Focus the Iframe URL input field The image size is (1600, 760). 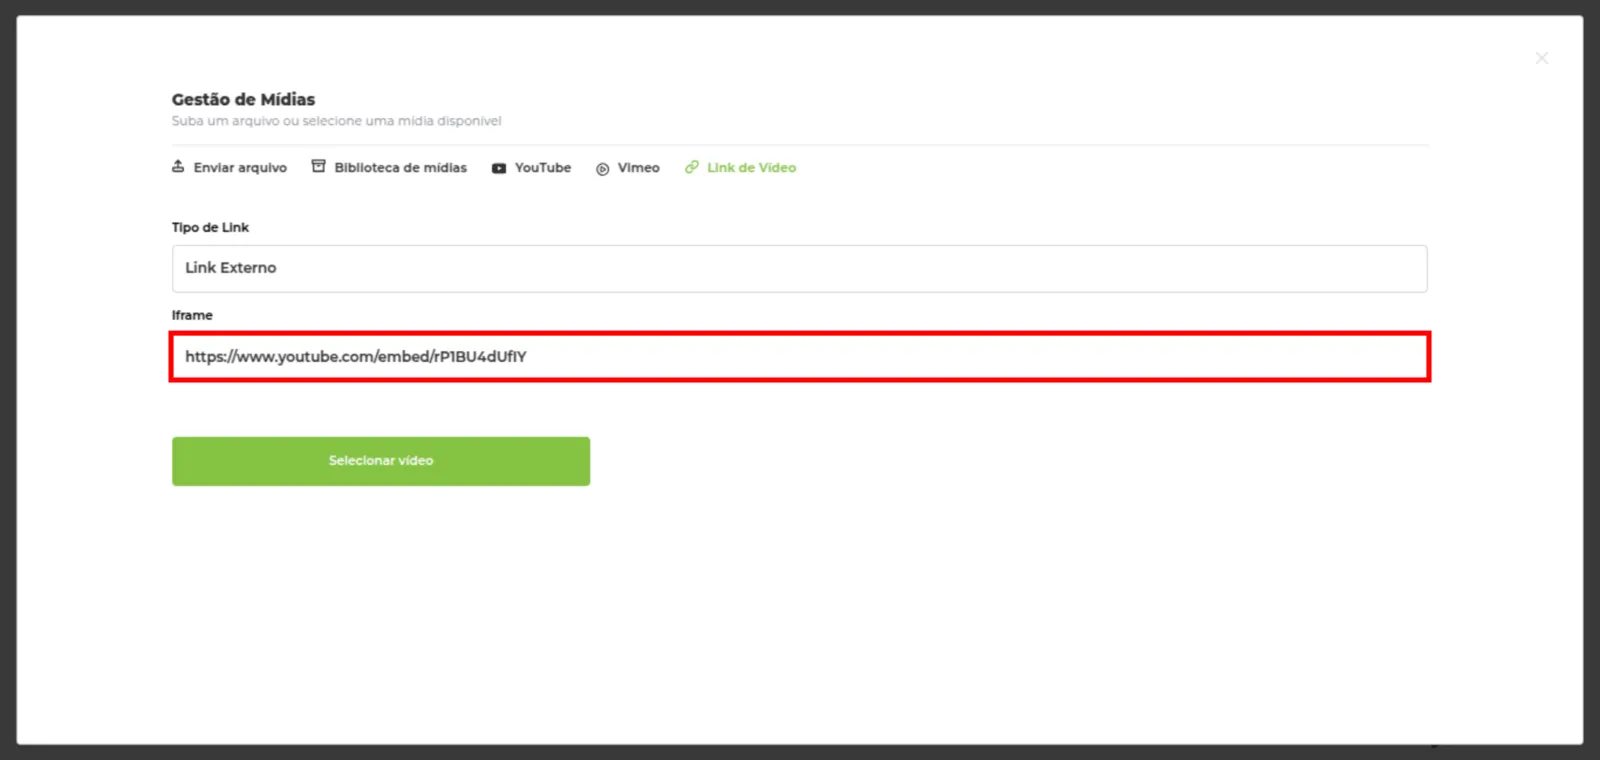pos(799,356)
